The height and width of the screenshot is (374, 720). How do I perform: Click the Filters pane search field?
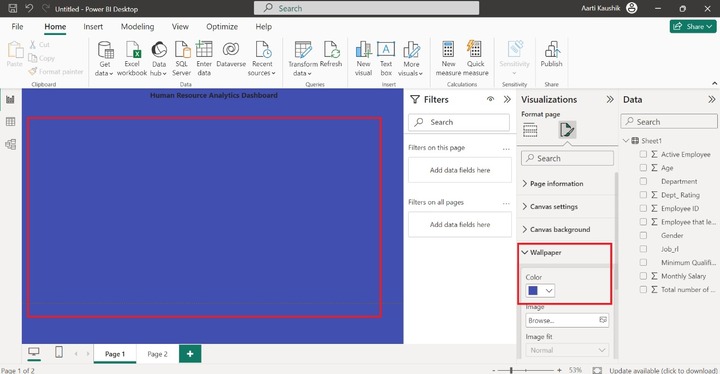(459, 122)
